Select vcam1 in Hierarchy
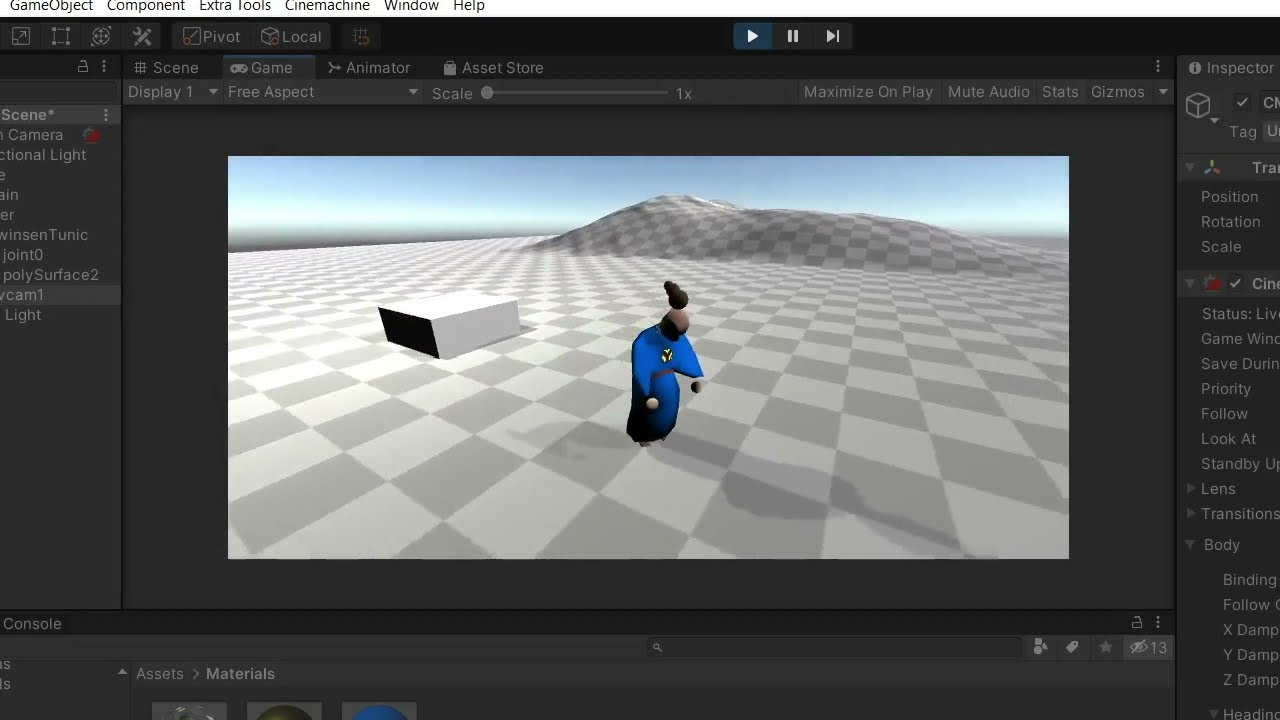 [x=22, y=295]
